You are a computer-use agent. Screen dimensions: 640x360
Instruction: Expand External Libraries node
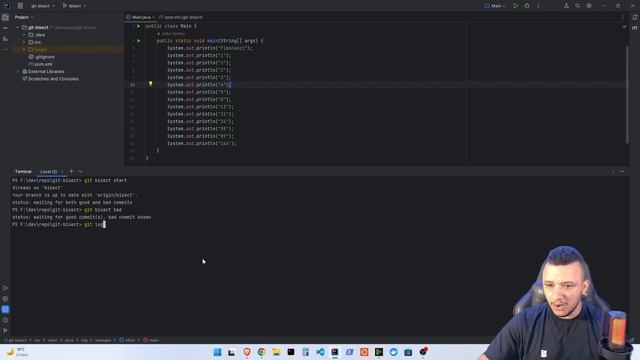click(18, 71)
